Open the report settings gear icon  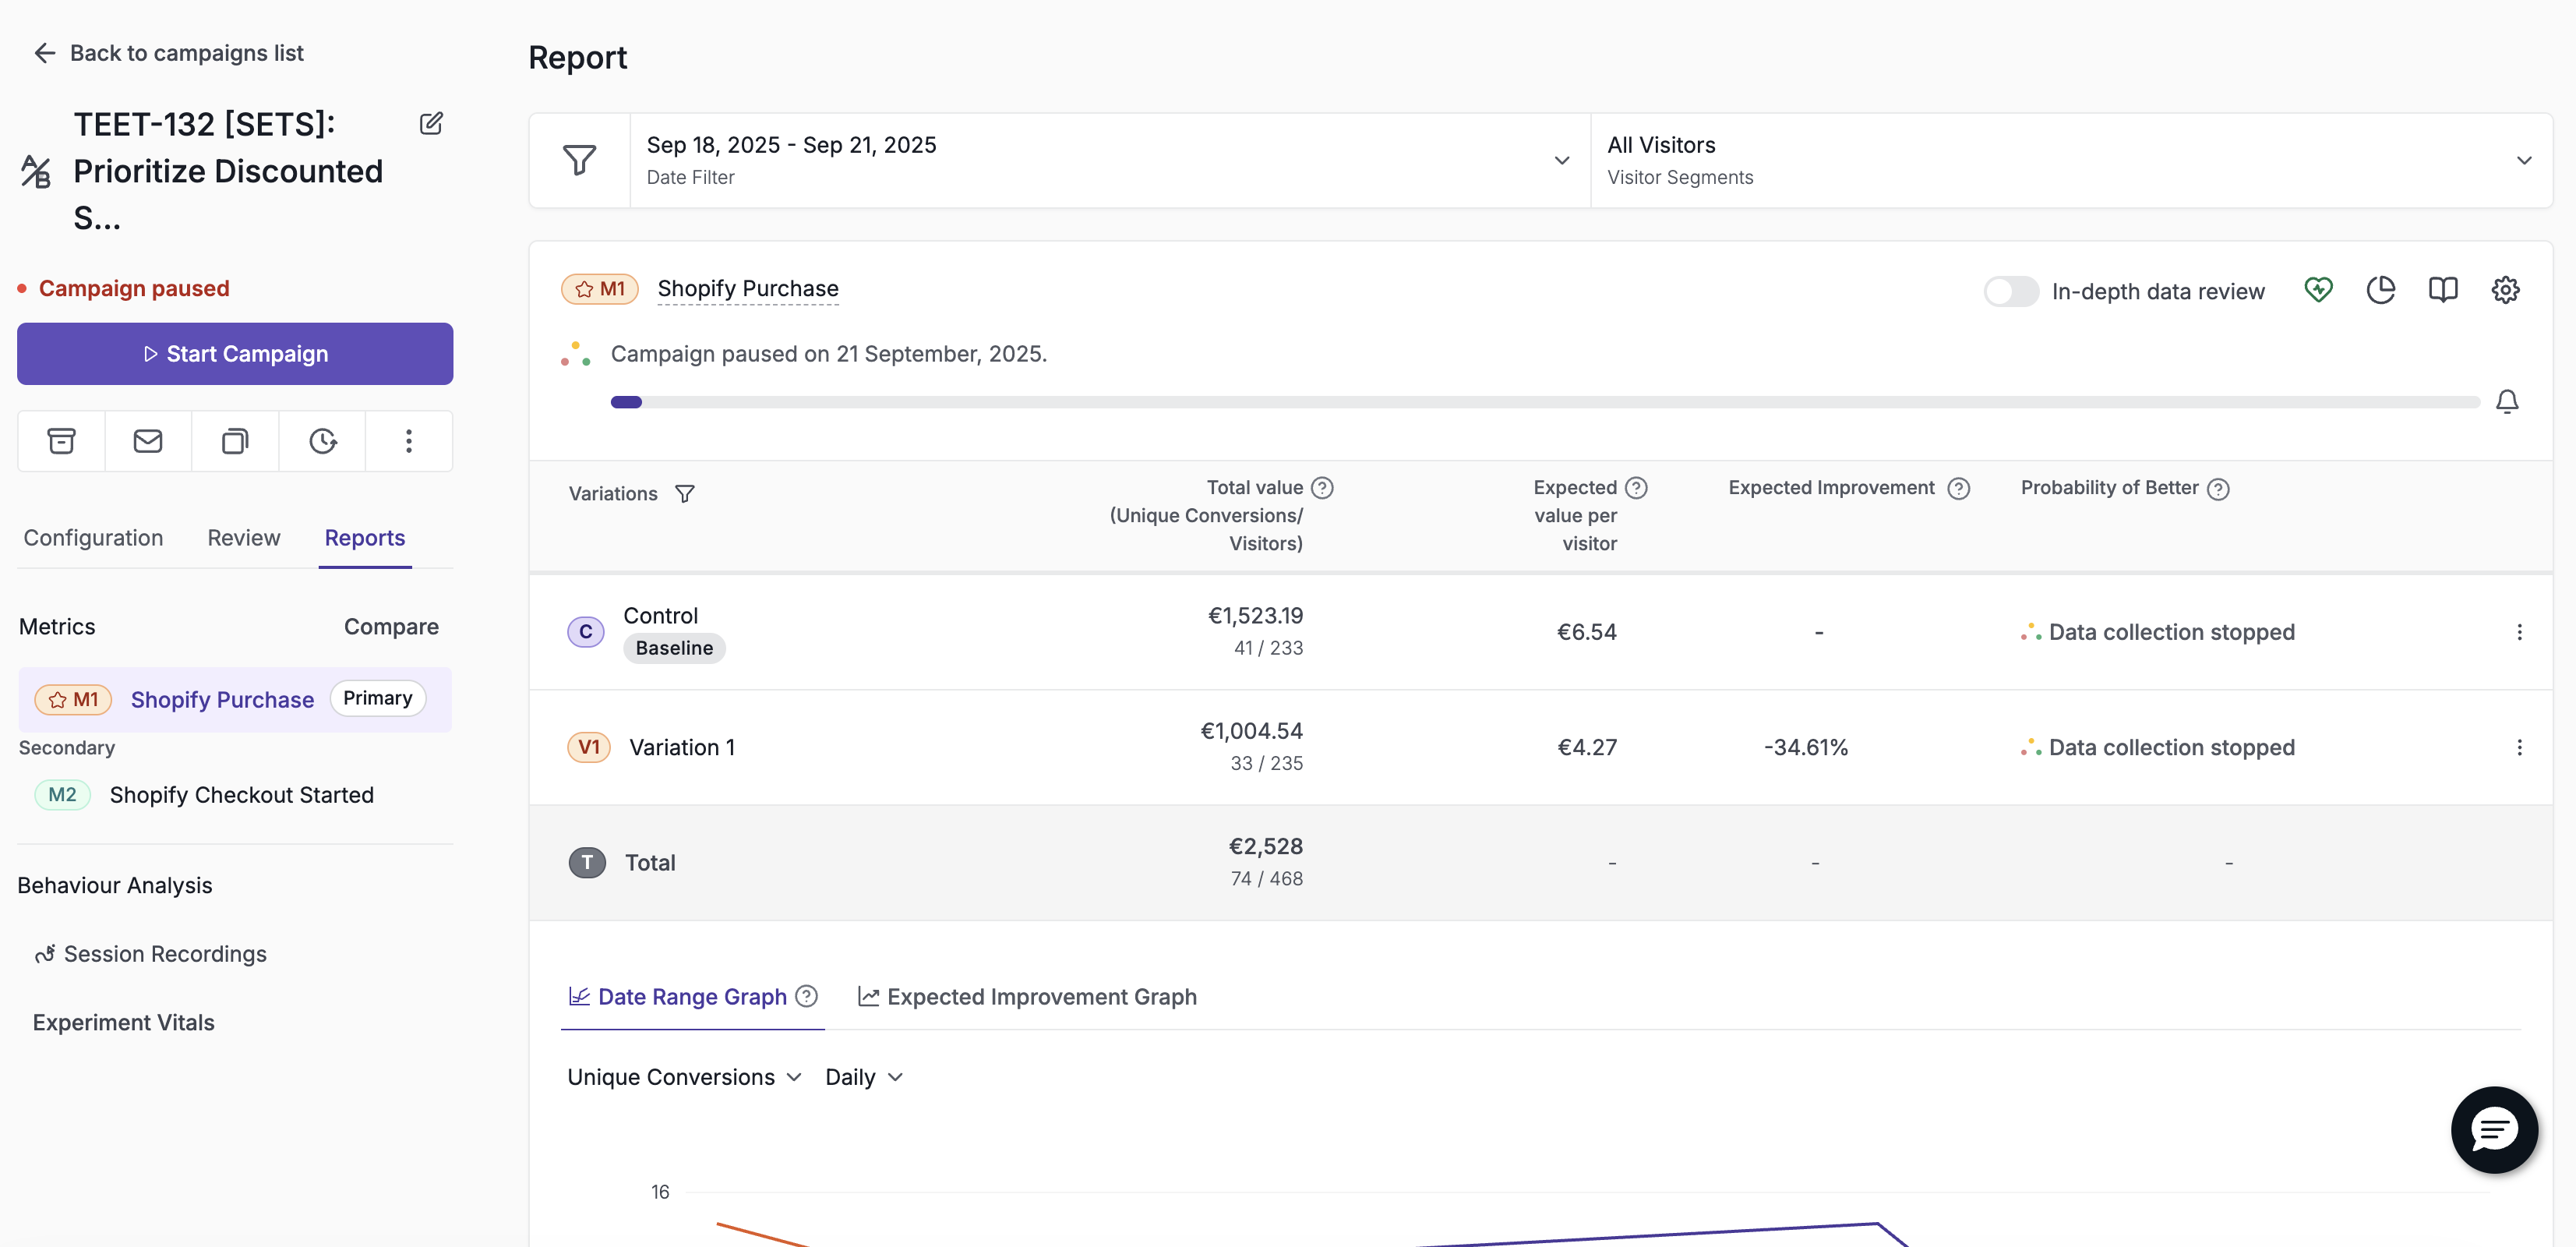(2505, 290)
